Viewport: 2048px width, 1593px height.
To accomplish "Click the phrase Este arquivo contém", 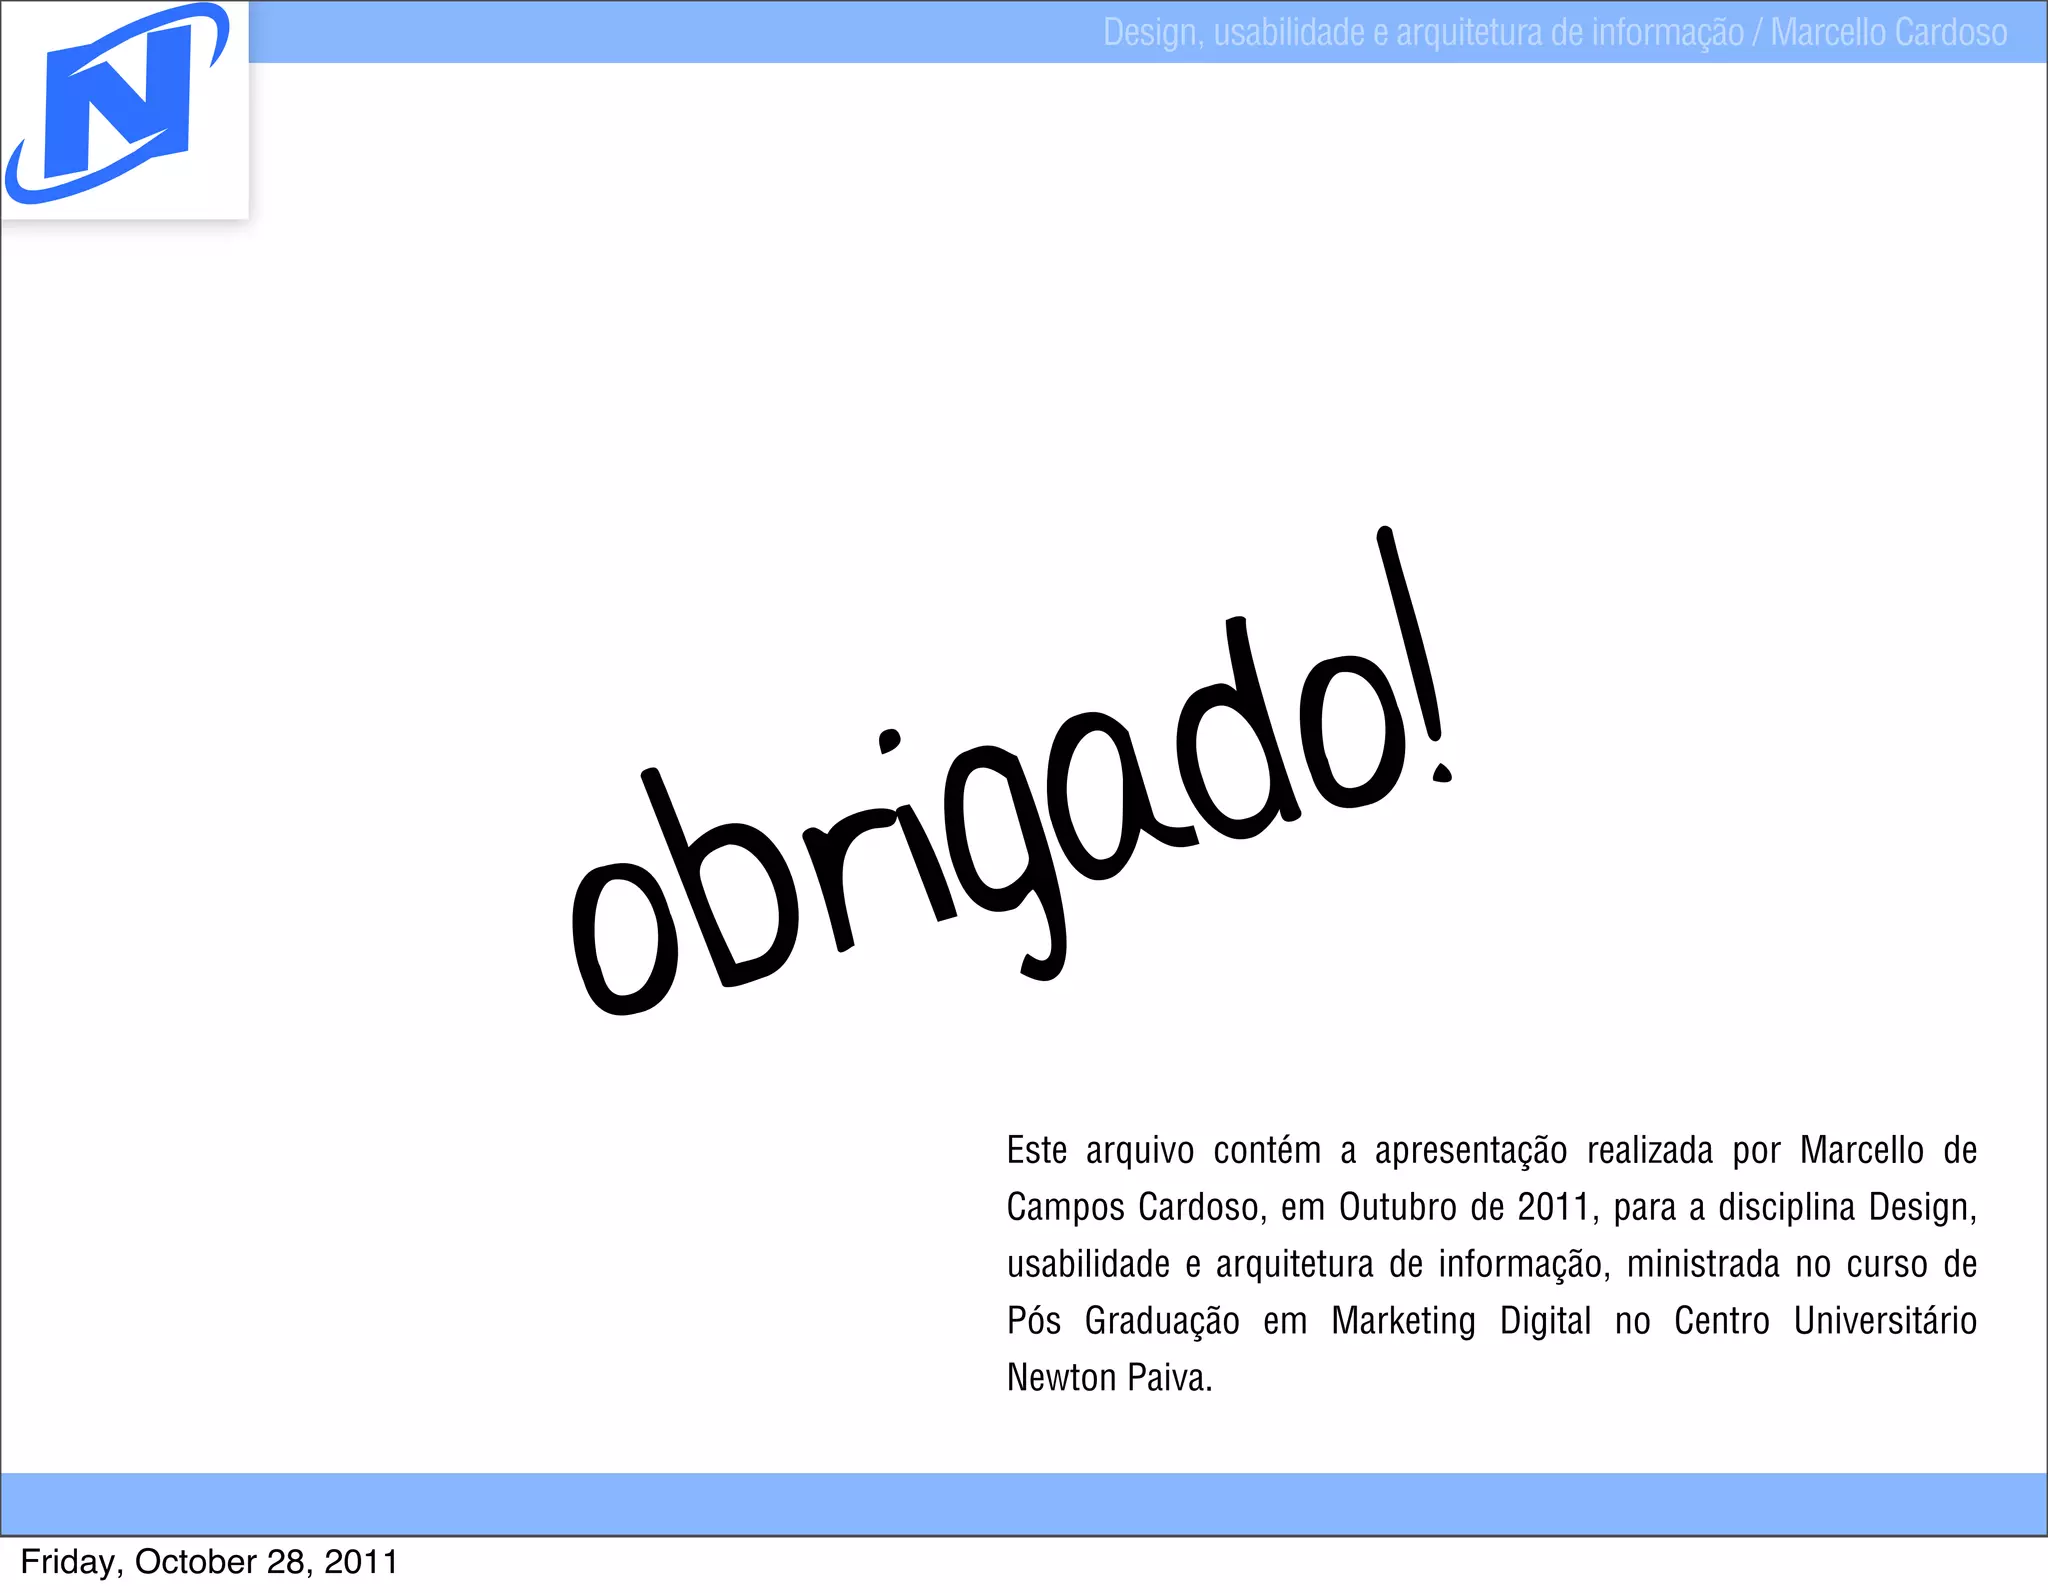I will (x=1163, y=1150).
